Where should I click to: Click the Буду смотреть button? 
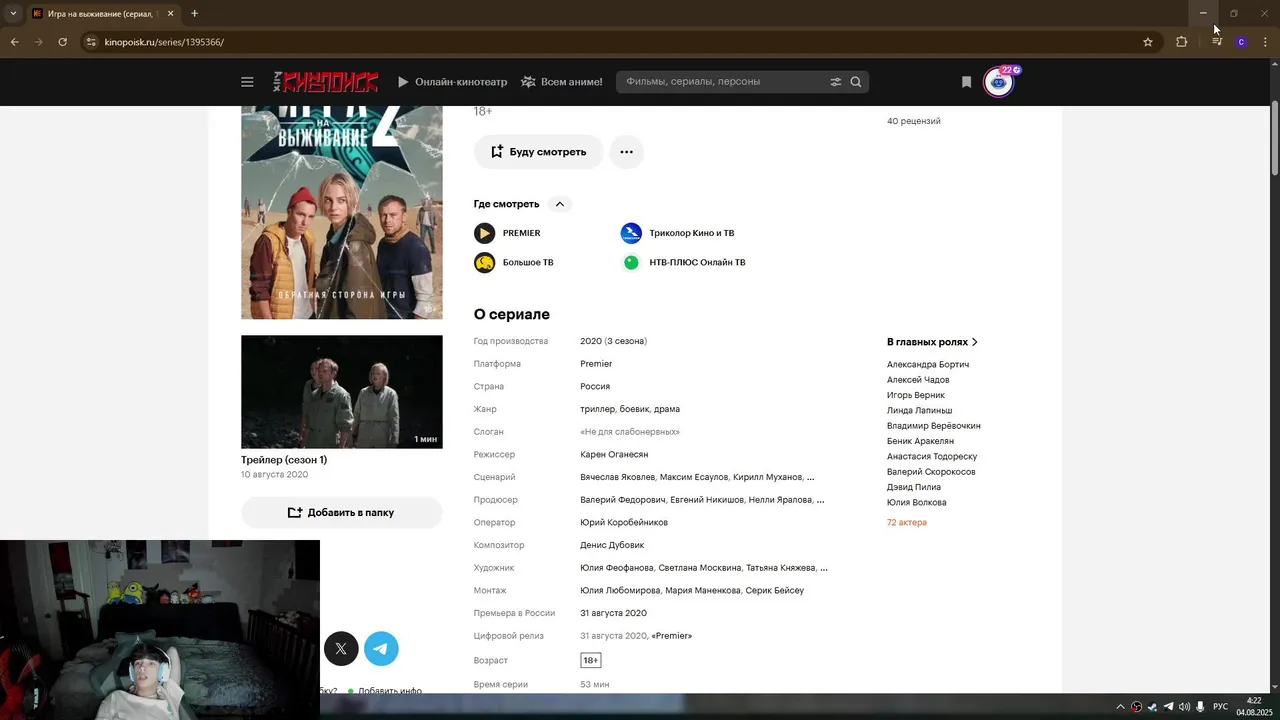(x=539, y=152)
